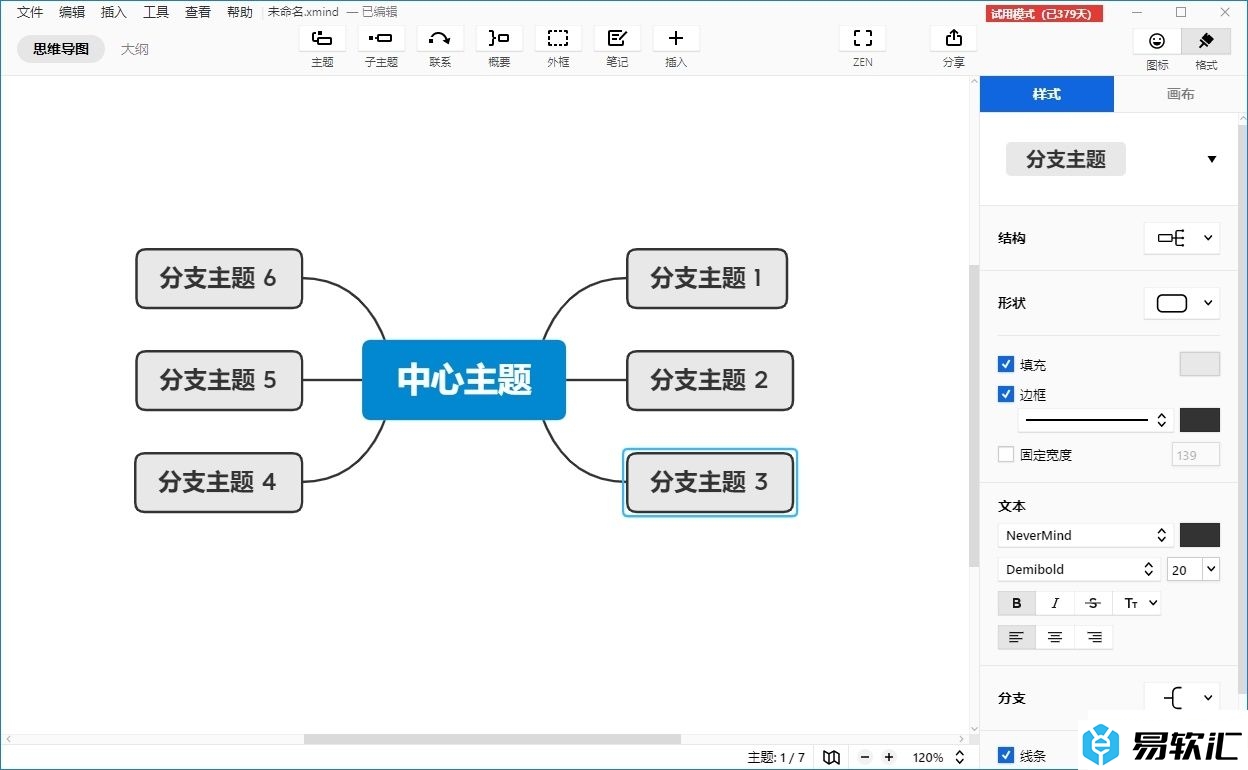Click the Summary (概要) toolbar icon
This screenshot has width=1248, height=770.
(x=499, y=39)
